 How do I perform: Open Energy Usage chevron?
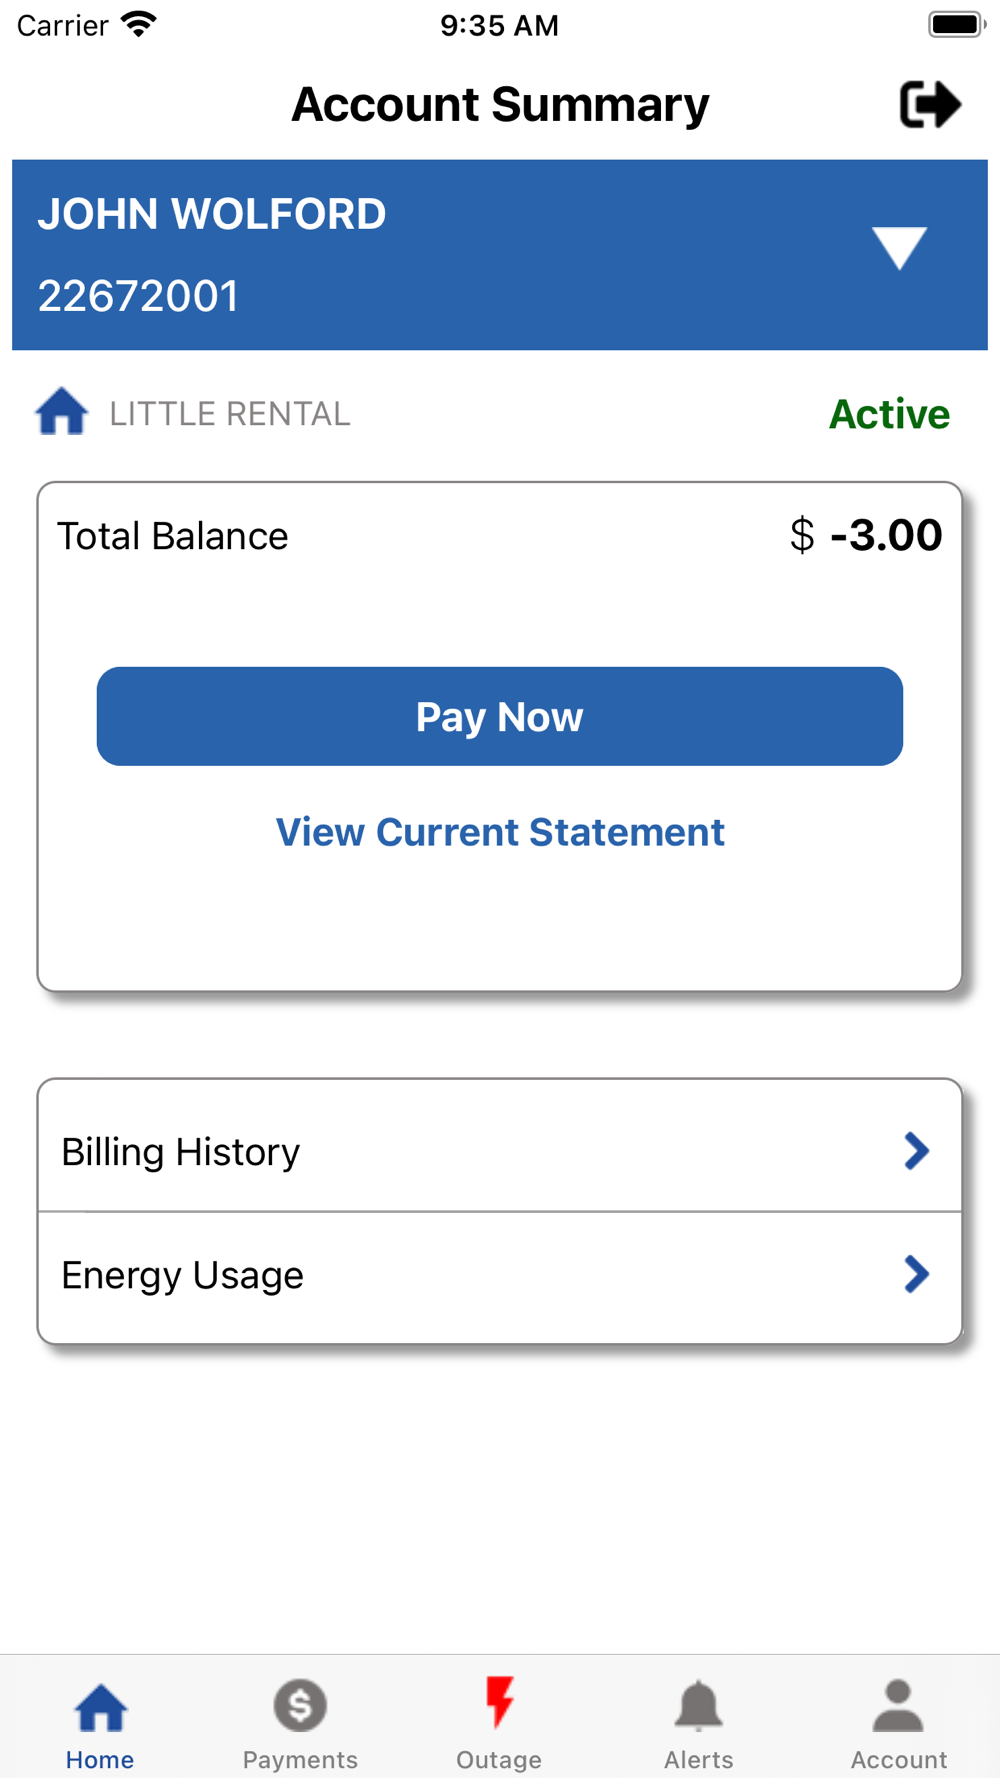(916, 1274)
